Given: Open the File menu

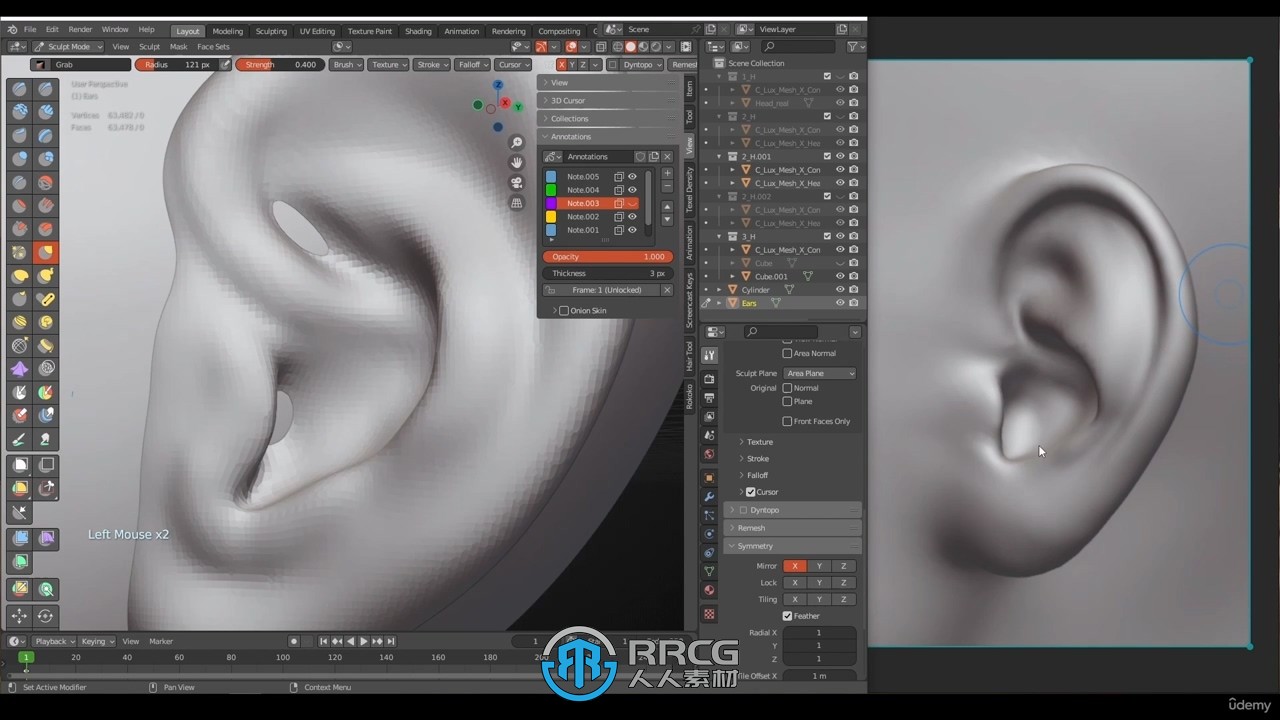Looking at the screenshot, I should point(30,30).
